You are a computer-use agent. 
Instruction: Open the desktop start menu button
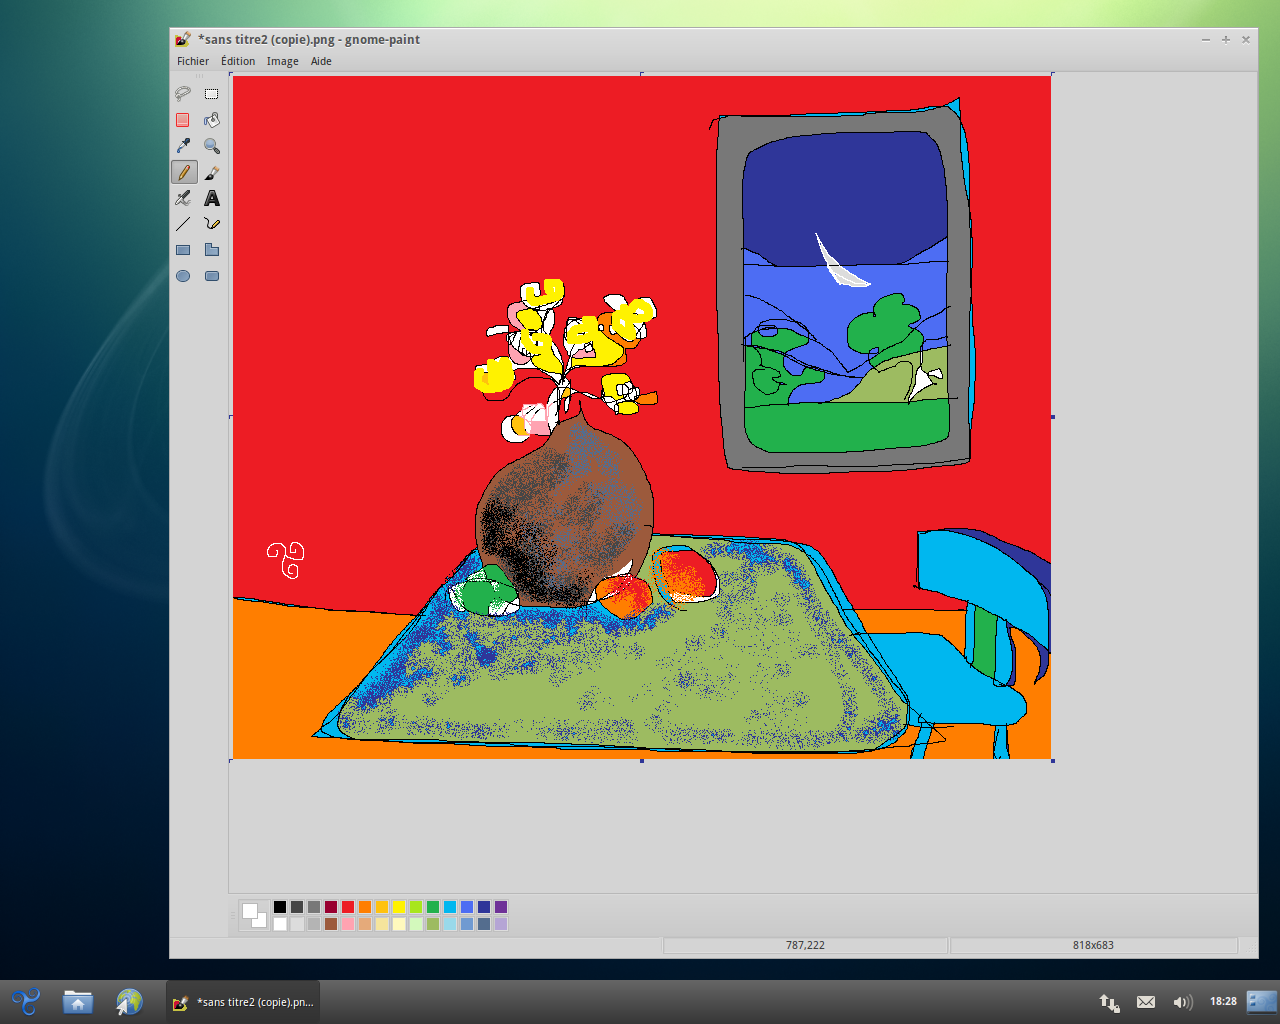(26, 1001)
